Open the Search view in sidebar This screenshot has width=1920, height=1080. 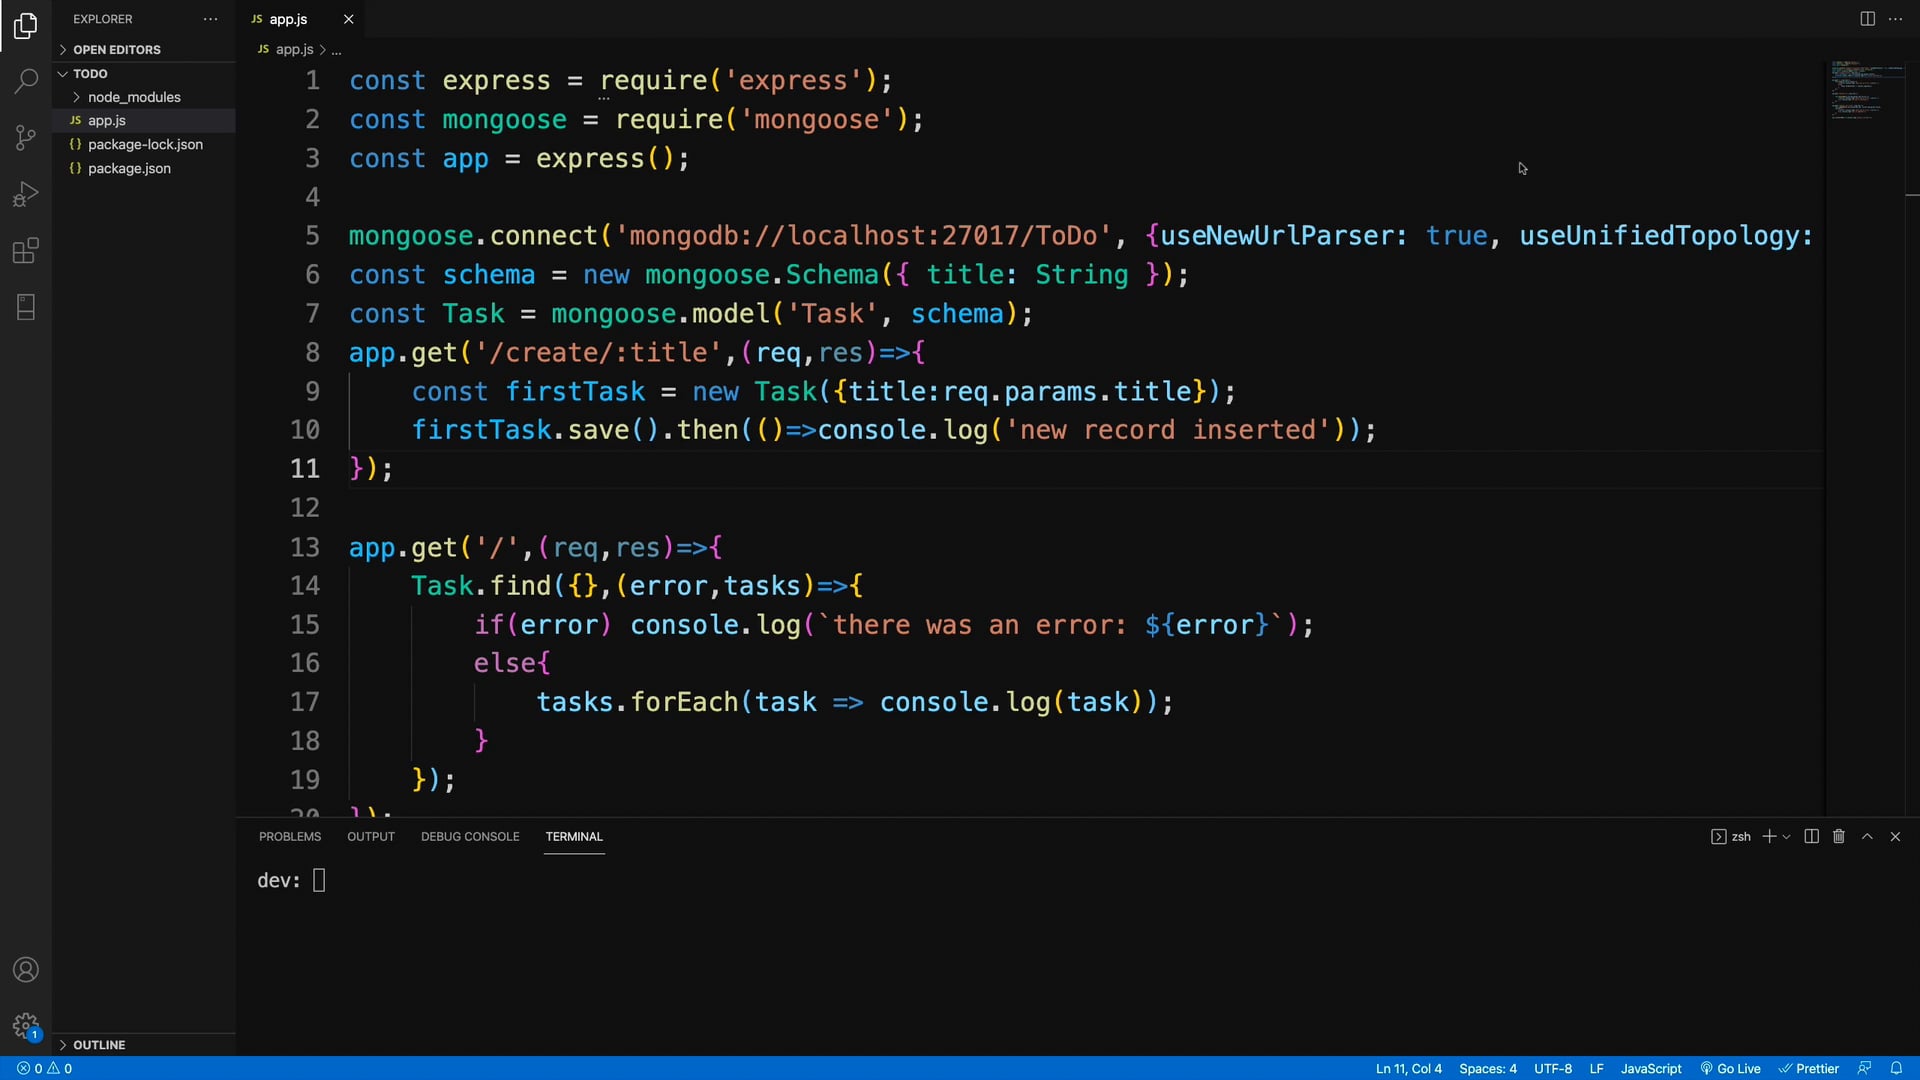[x=24, y=81]
